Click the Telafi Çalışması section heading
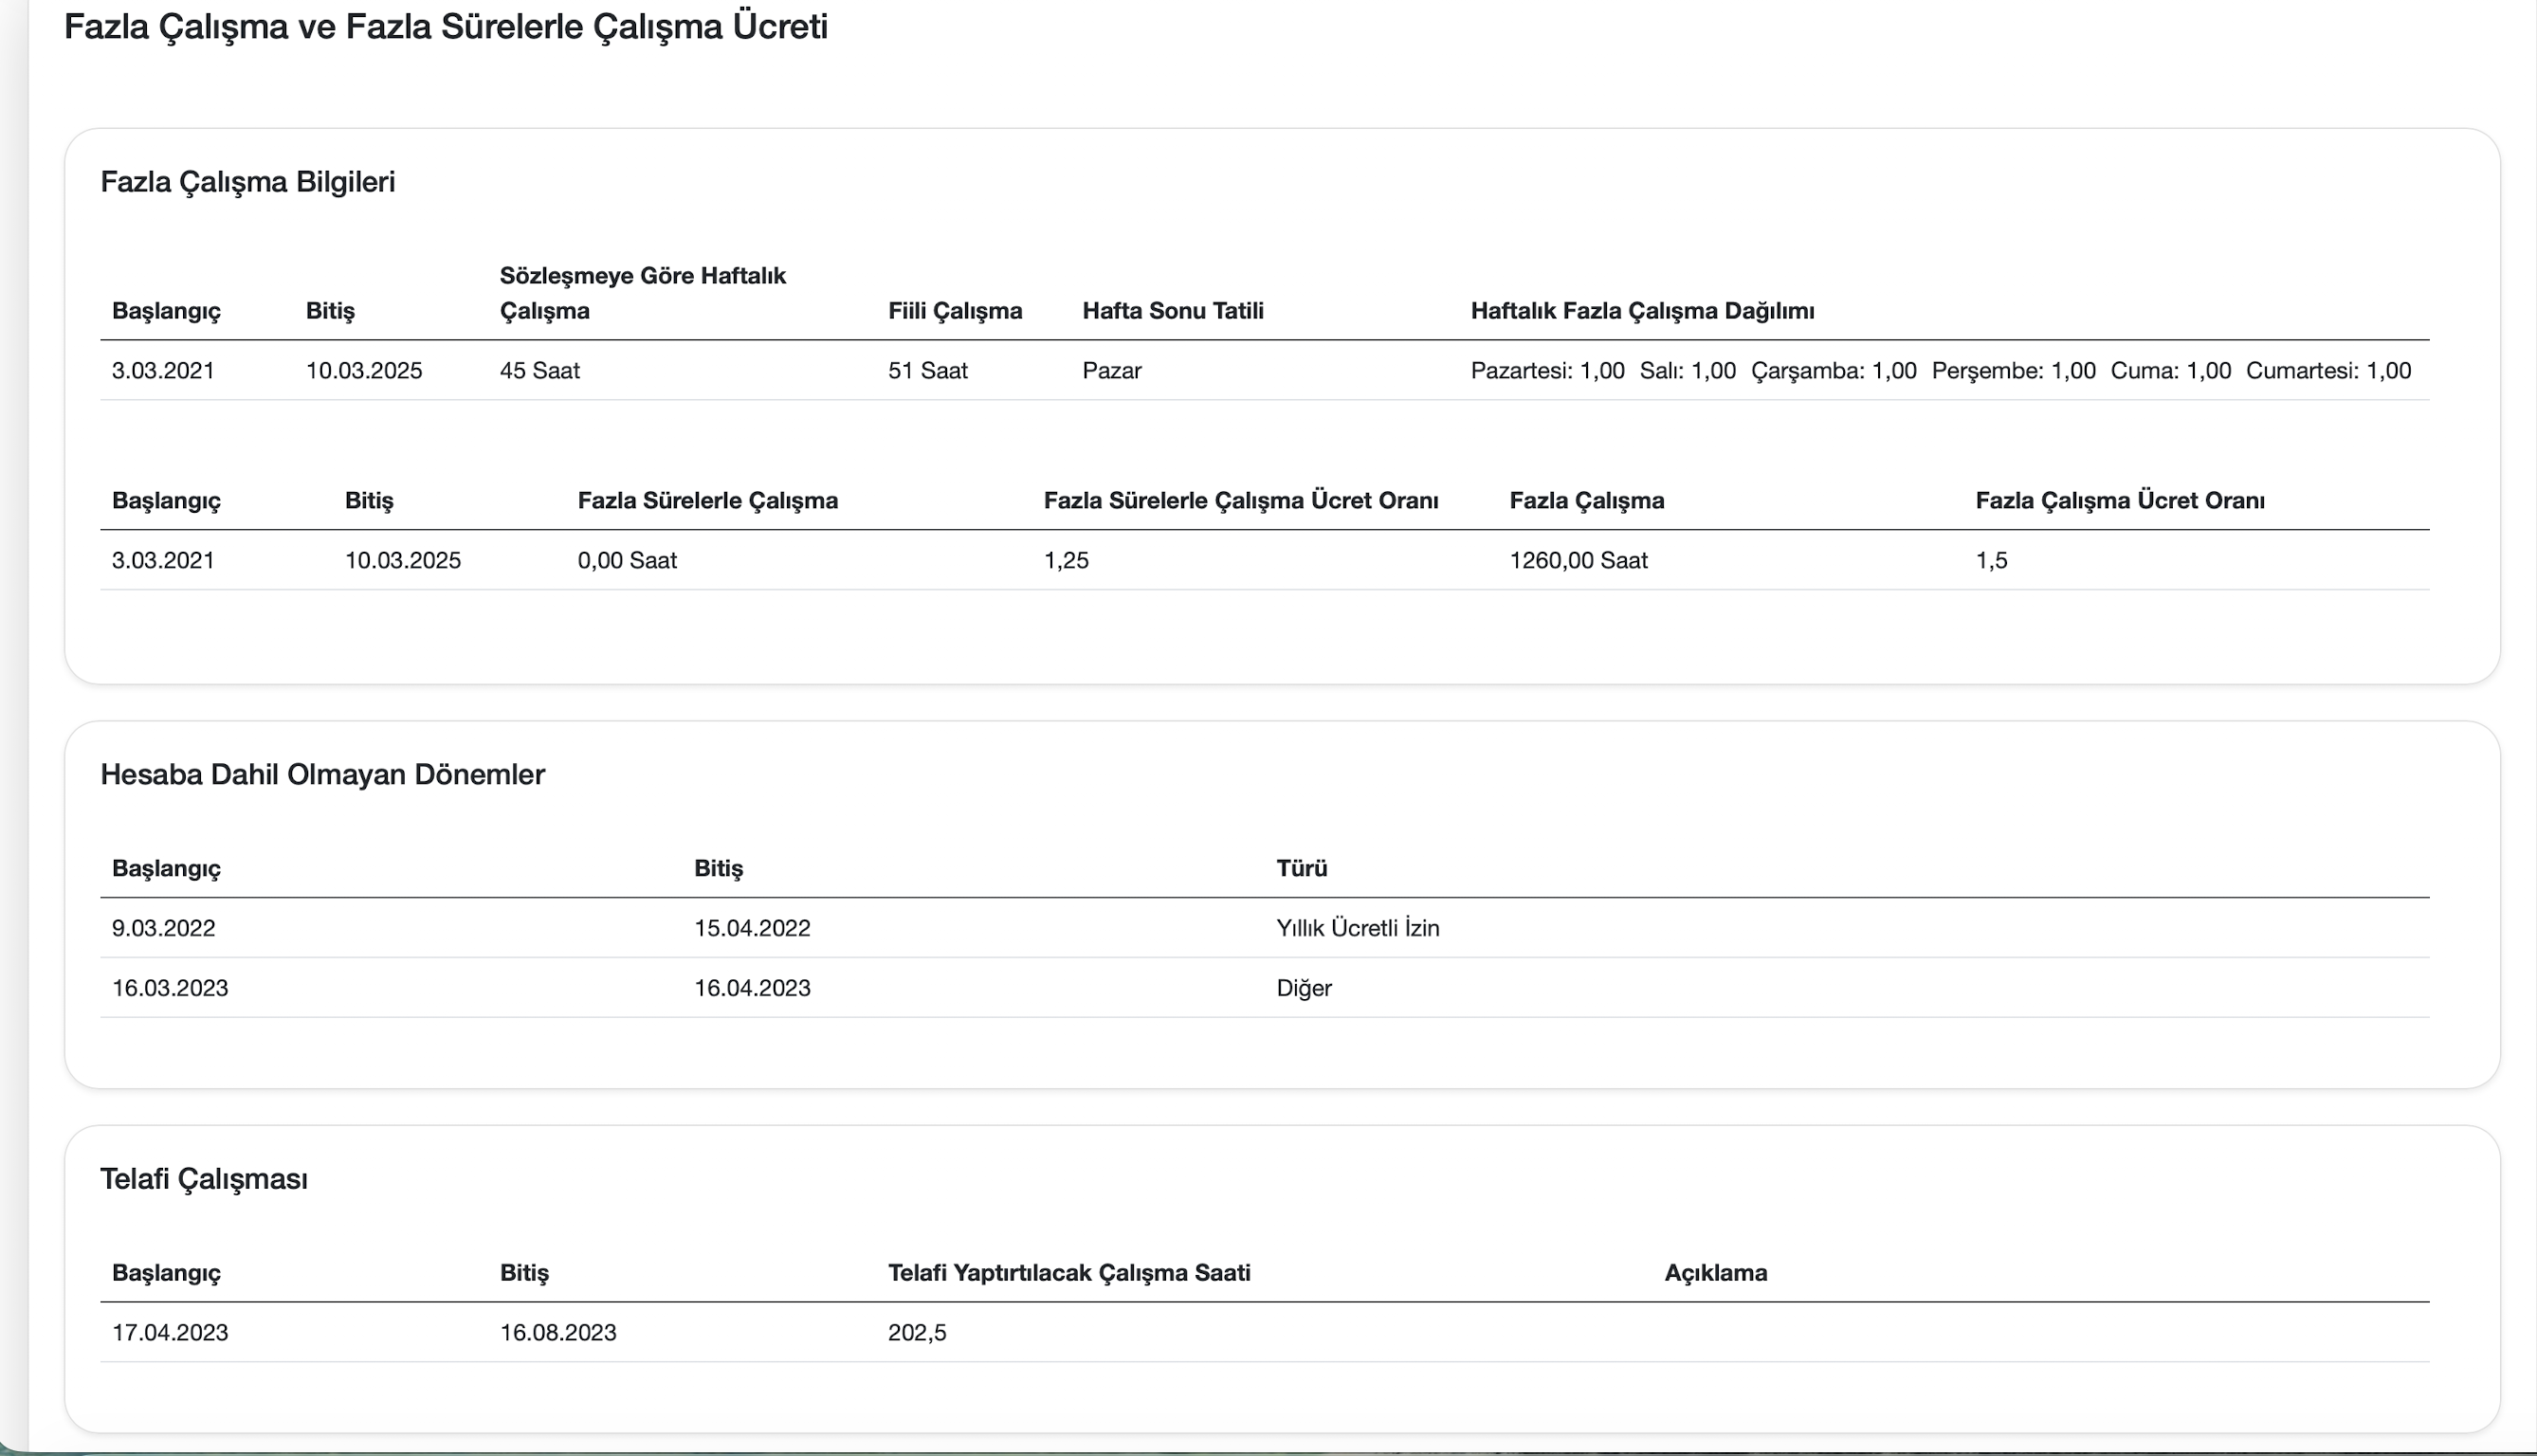Image resolution: width=2537 pixels, height=1456 pixels. [x=204, y=1179]
